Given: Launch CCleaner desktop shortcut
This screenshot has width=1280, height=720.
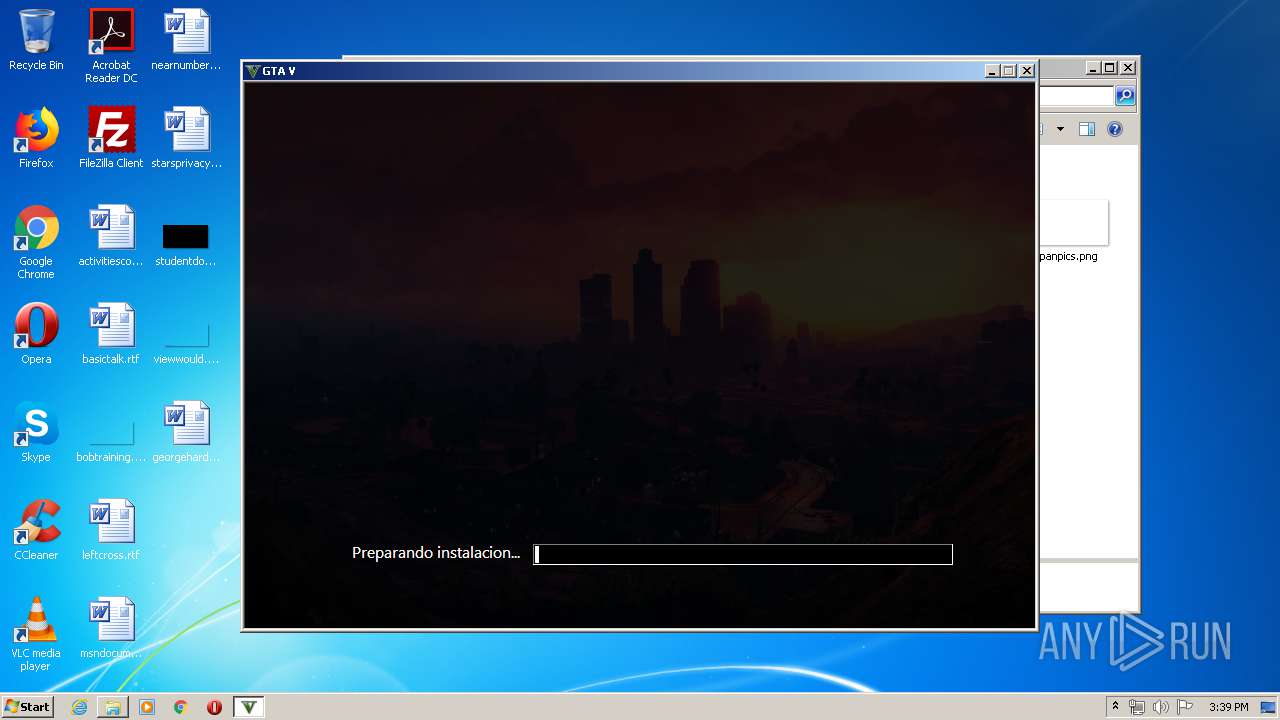Looking at the screenshot, I should [x=36, y=530].
